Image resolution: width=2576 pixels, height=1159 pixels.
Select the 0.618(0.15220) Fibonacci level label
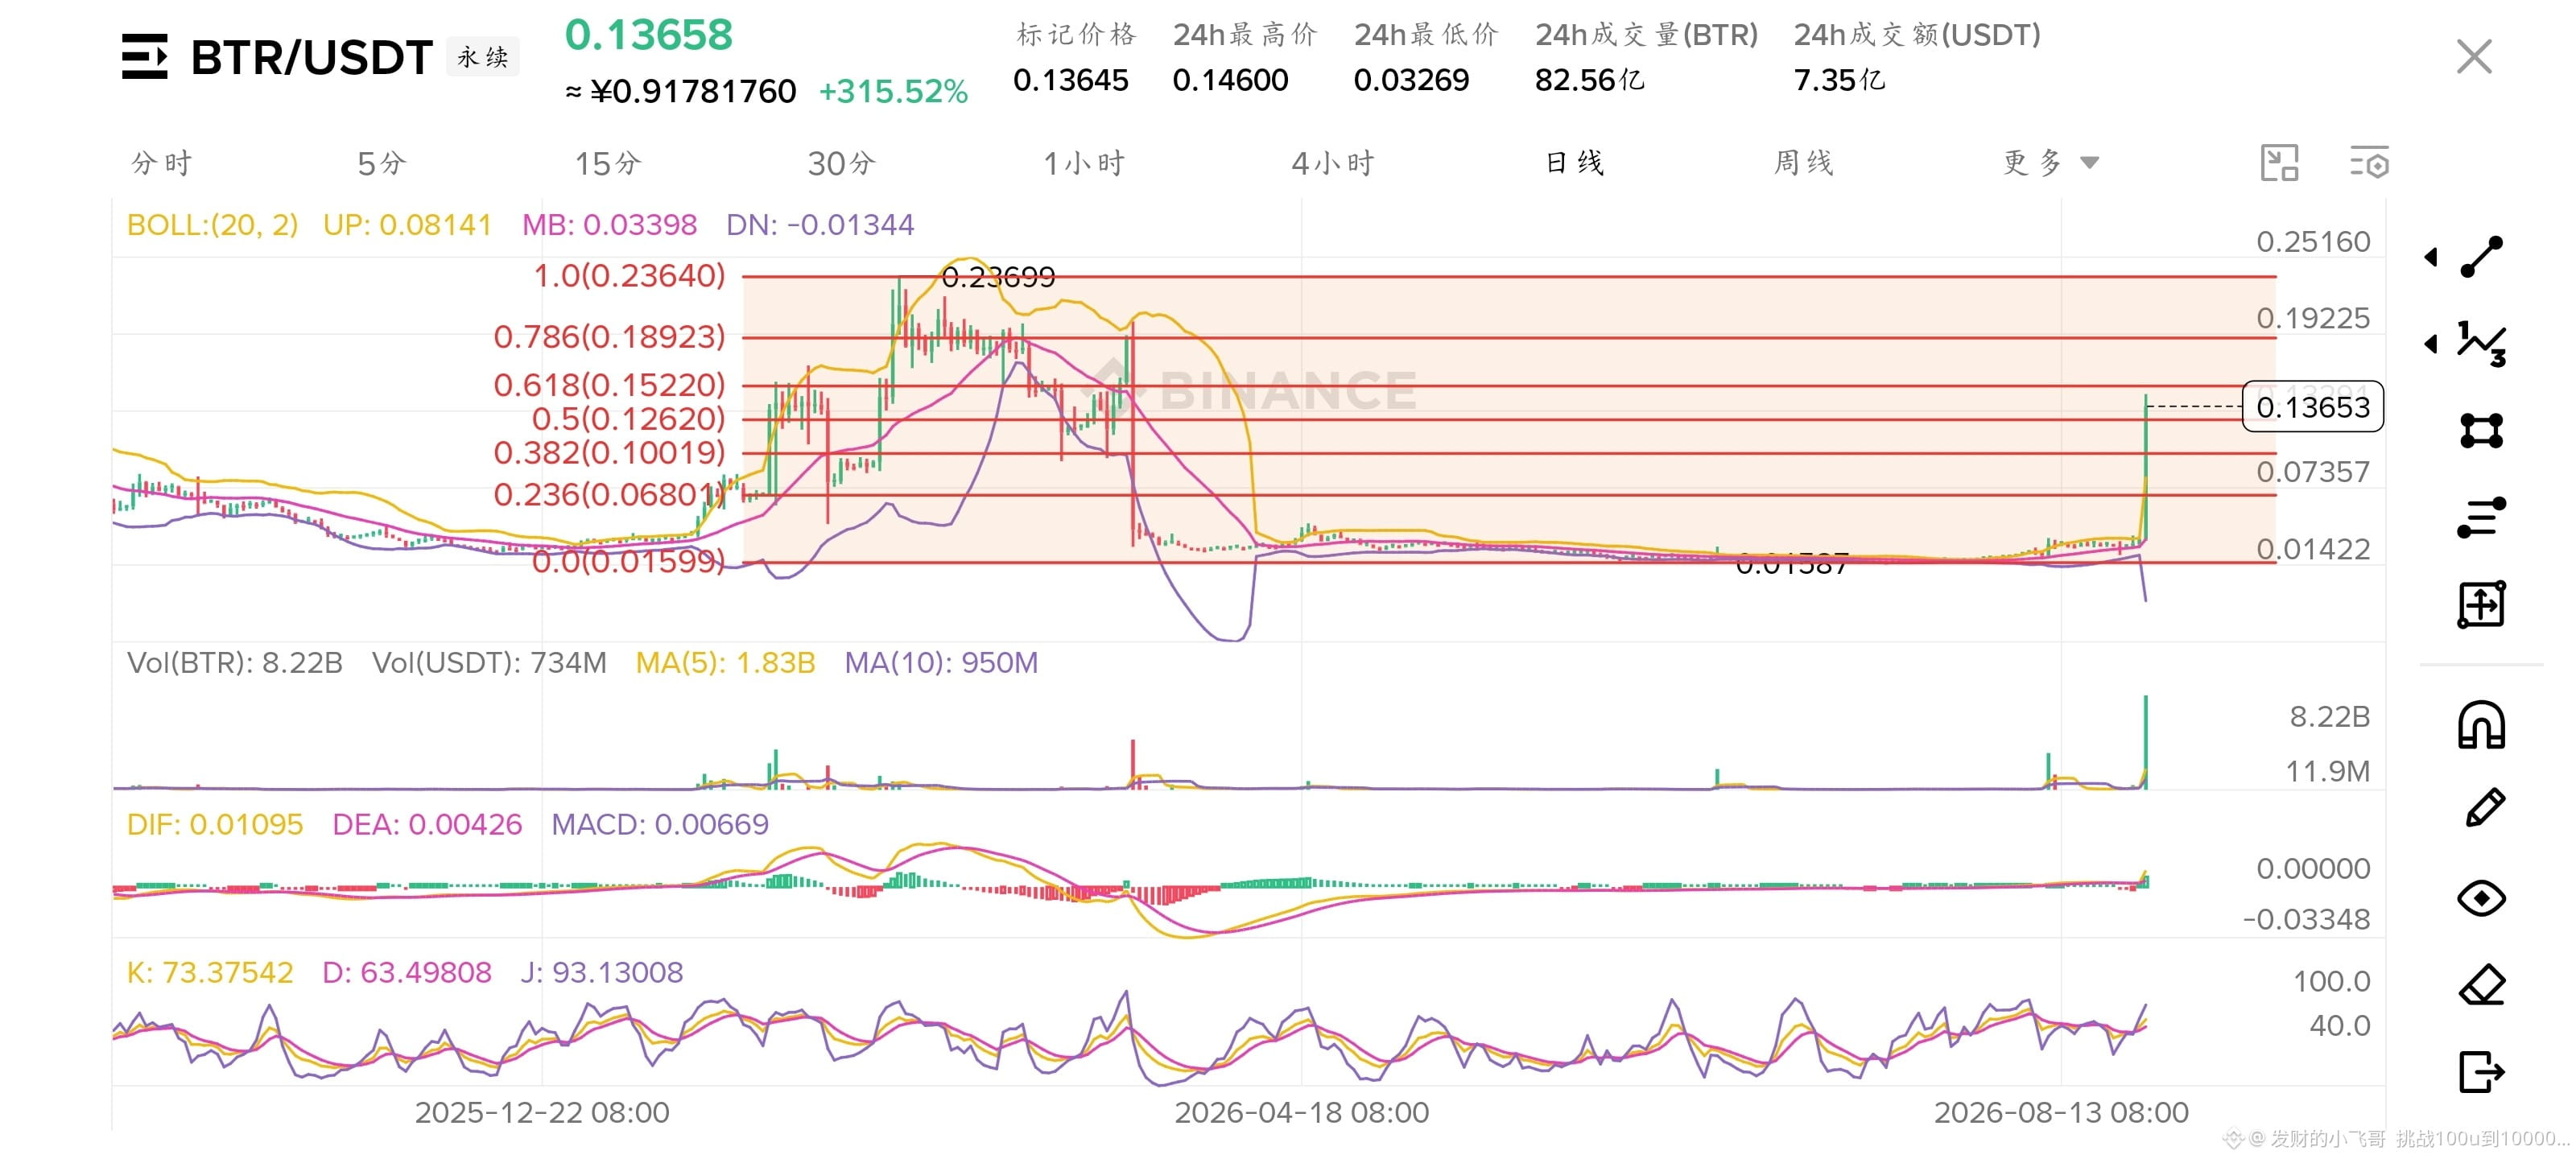tap(609, 385)
